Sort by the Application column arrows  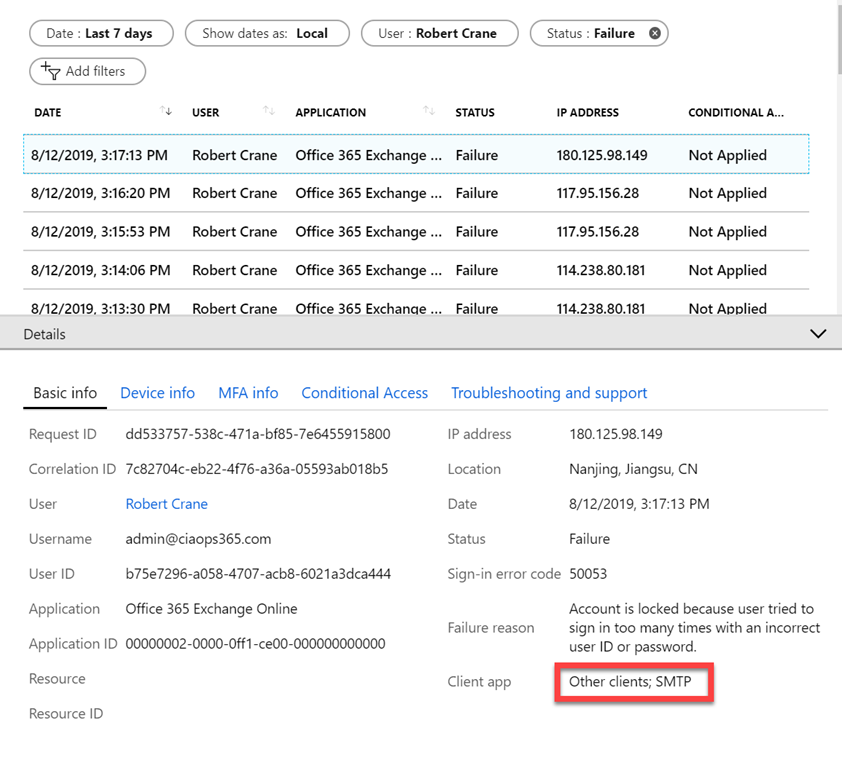point(429,111)
